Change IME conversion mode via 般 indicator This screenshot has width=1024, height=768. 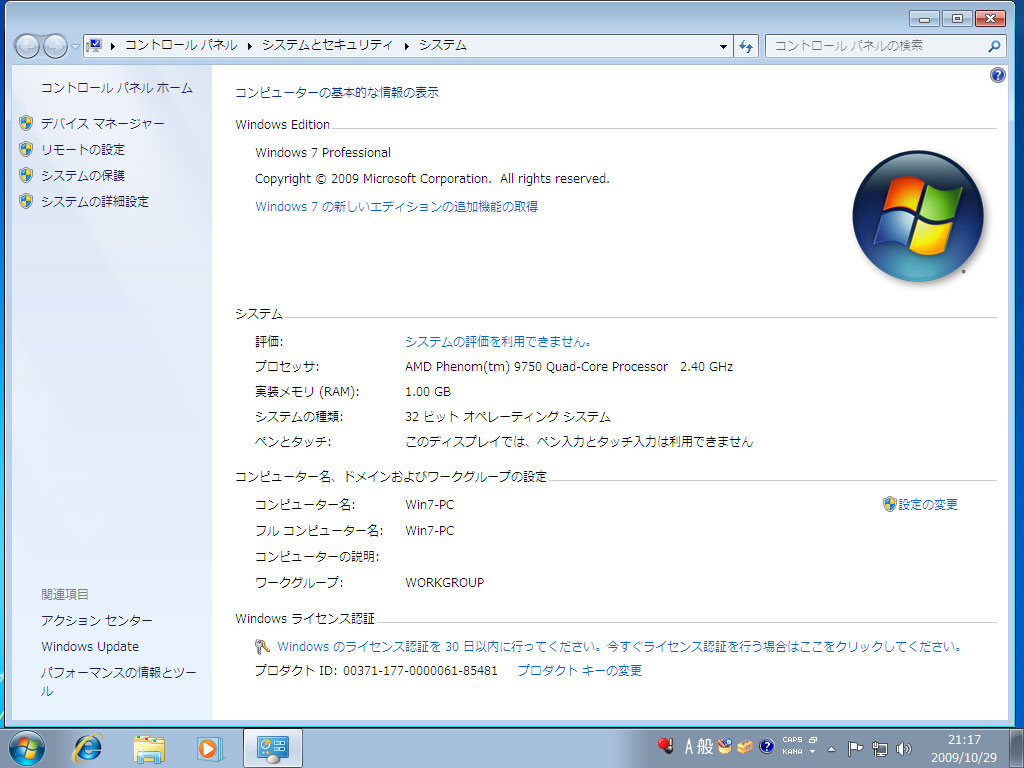[705, 746]
